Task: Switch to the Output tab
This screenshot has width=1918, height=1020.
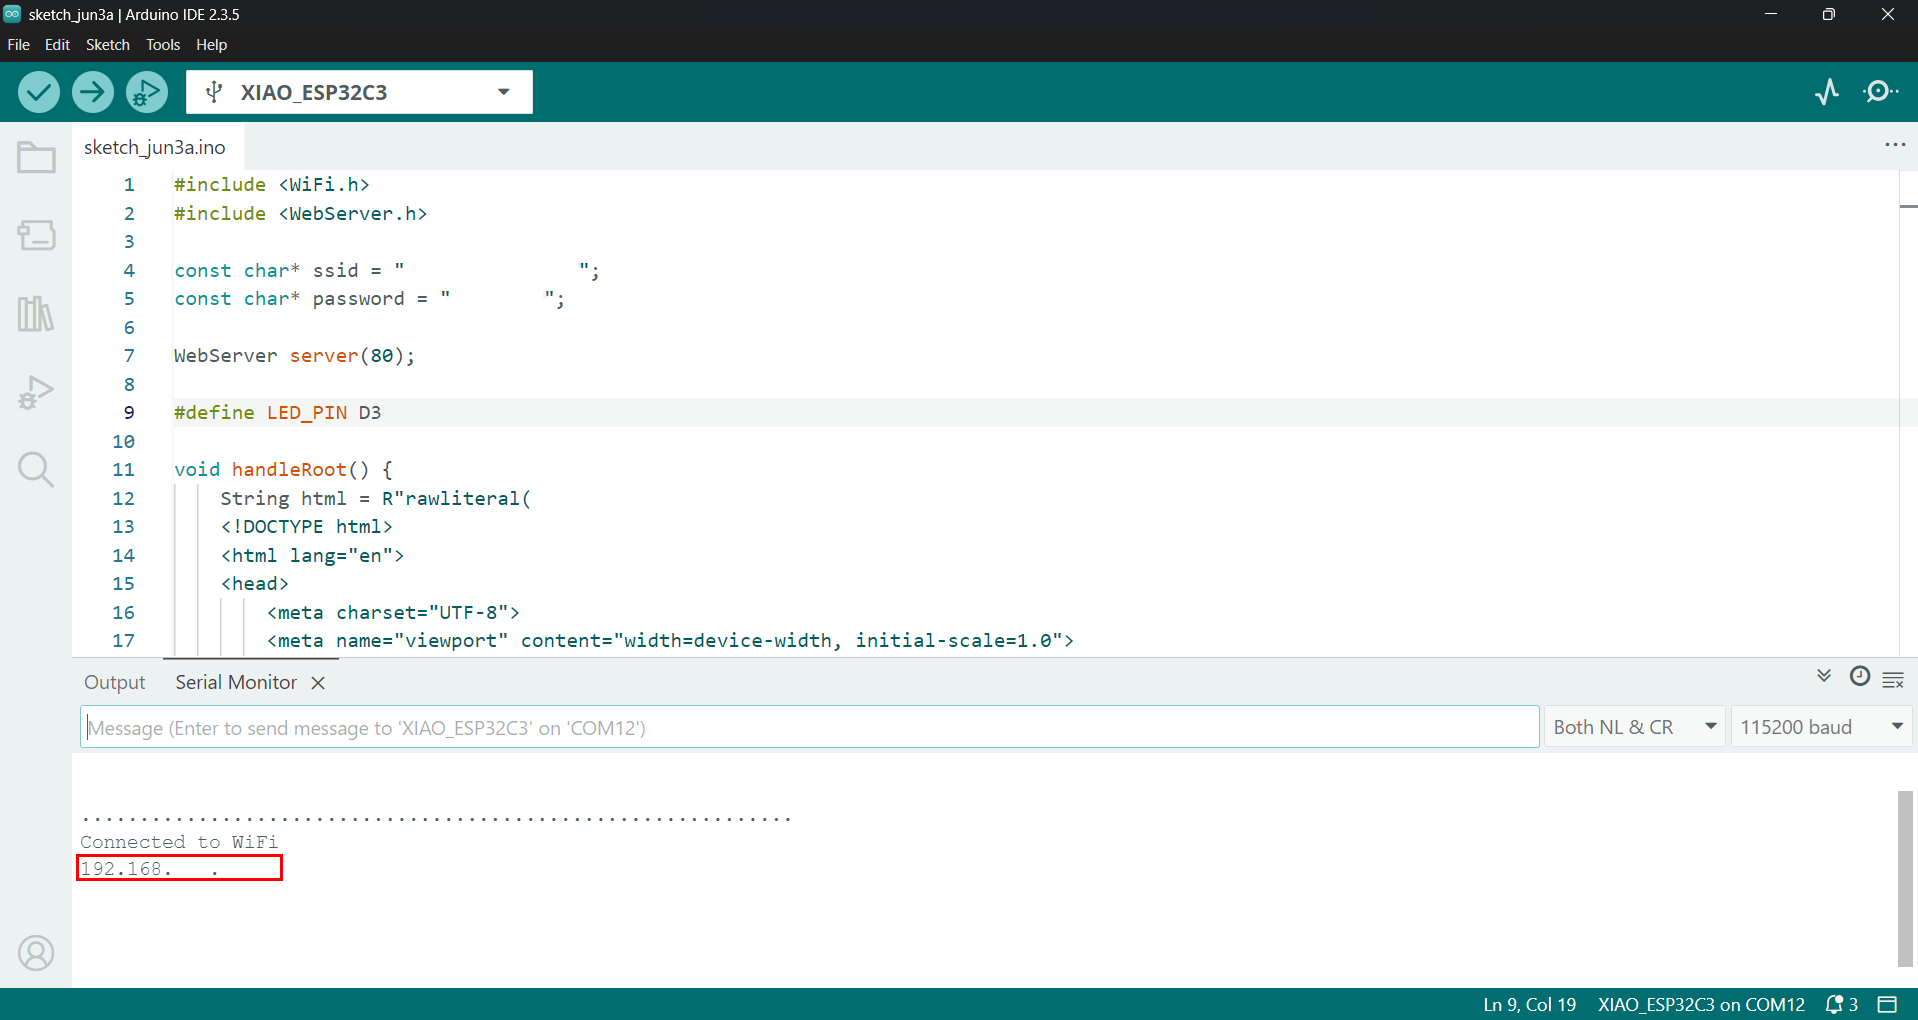Action: (x=114, y=682)
